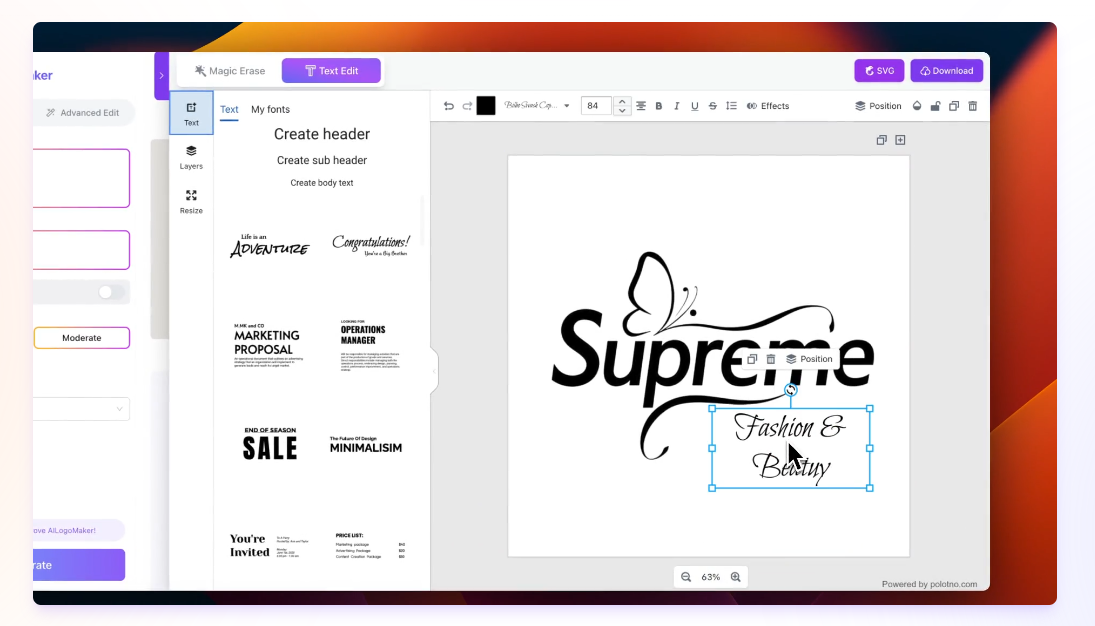Add a sub header text
1095x626 pixels.
(x=322, y=160)
